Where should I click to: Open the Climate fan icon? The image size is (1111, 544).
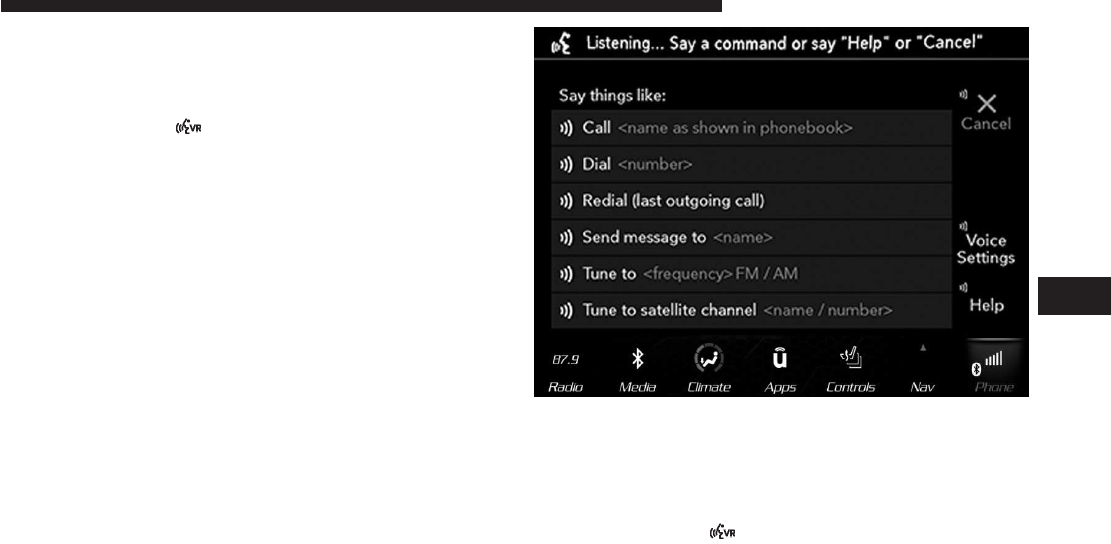(x=709, y=359)
